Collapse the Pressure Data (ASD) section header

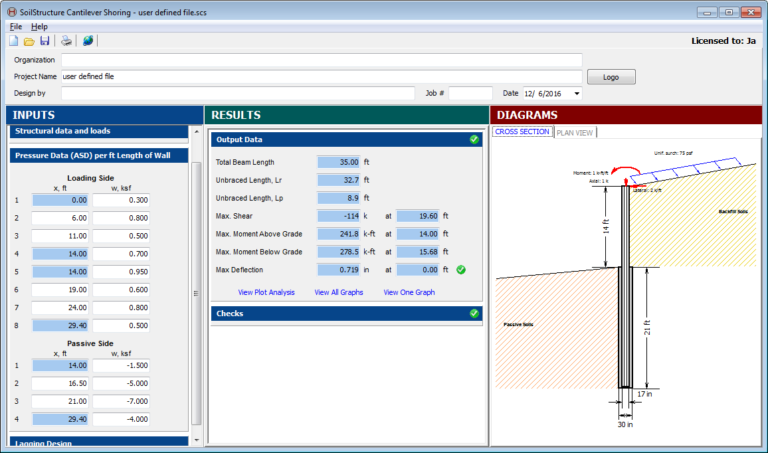tap(99, 156)
